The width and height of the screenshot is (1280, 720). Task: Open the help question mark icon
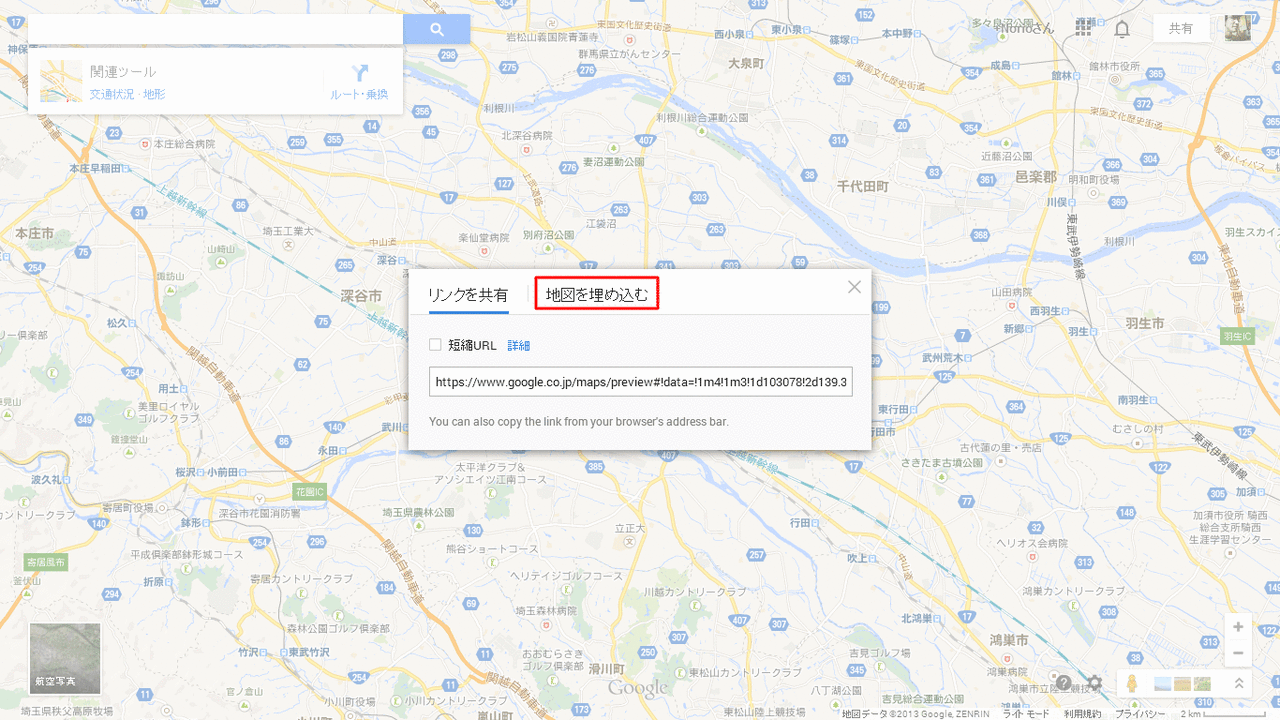[1064, 683]
